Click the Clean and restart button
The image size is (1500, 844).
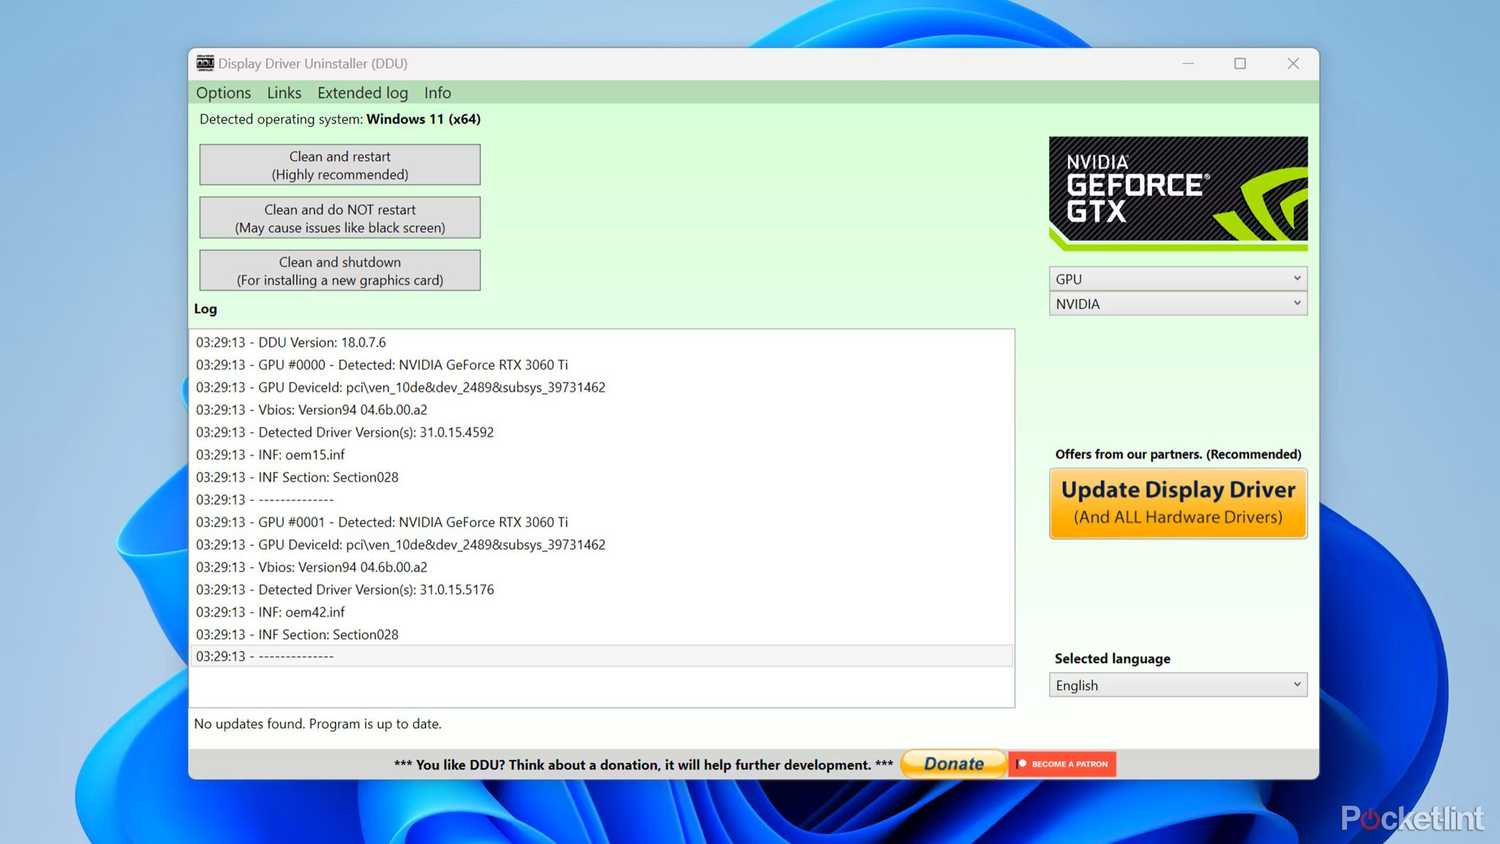[339, 164]
